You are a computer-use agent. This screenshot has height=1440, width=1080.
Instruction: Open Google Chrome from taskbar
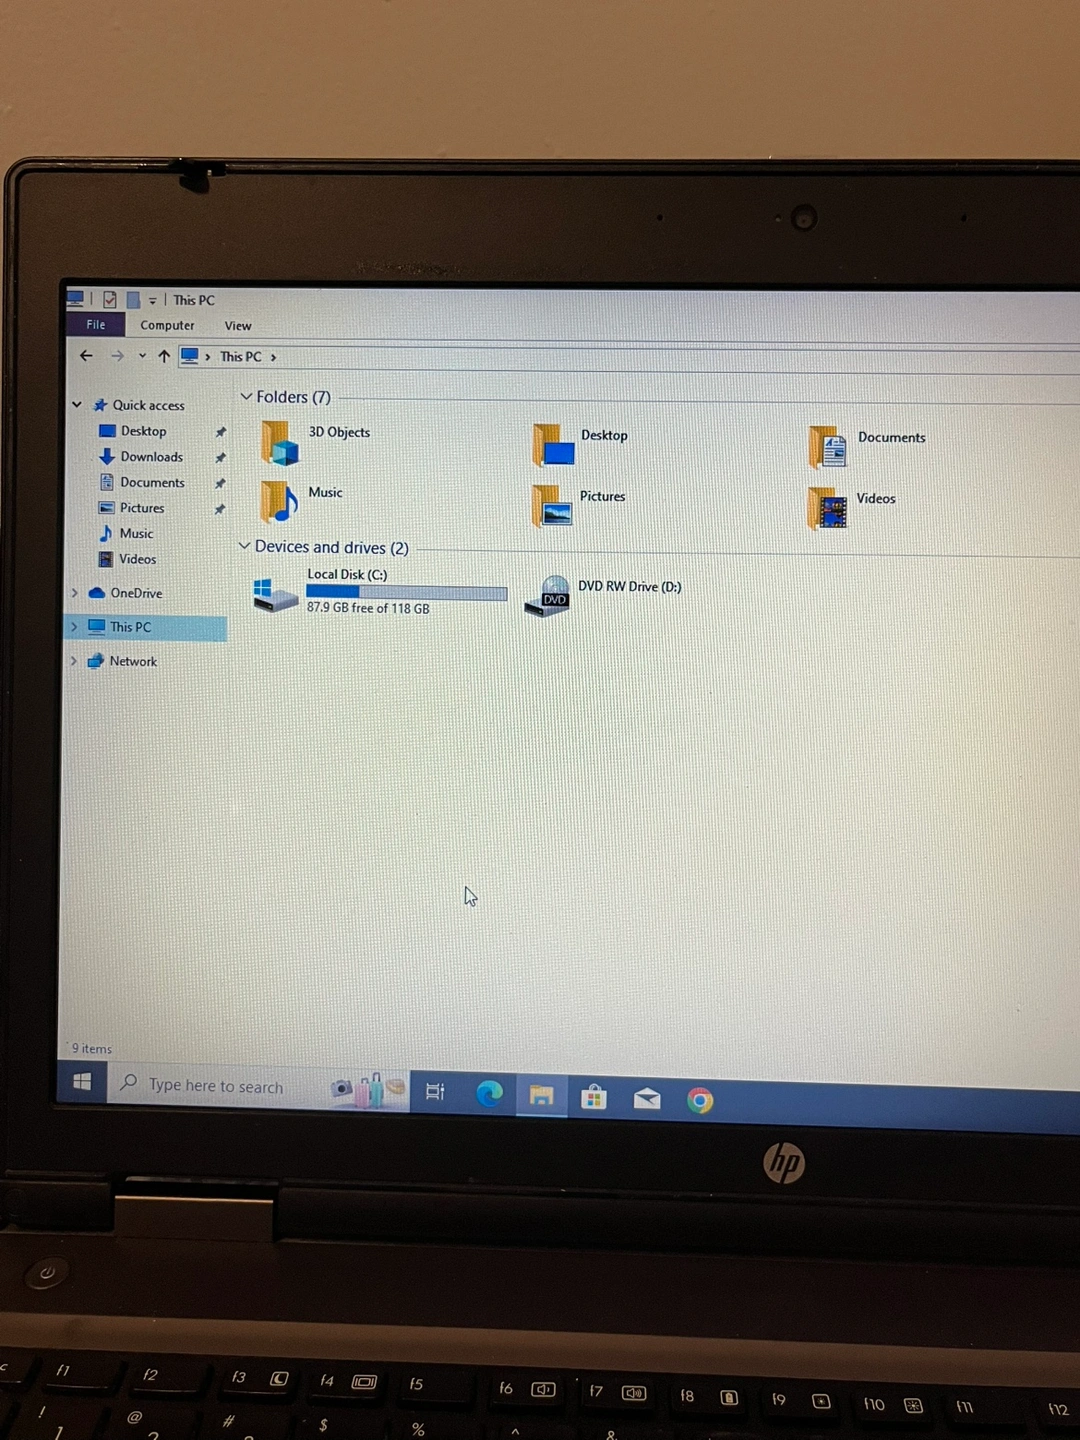pos(700,1101)
